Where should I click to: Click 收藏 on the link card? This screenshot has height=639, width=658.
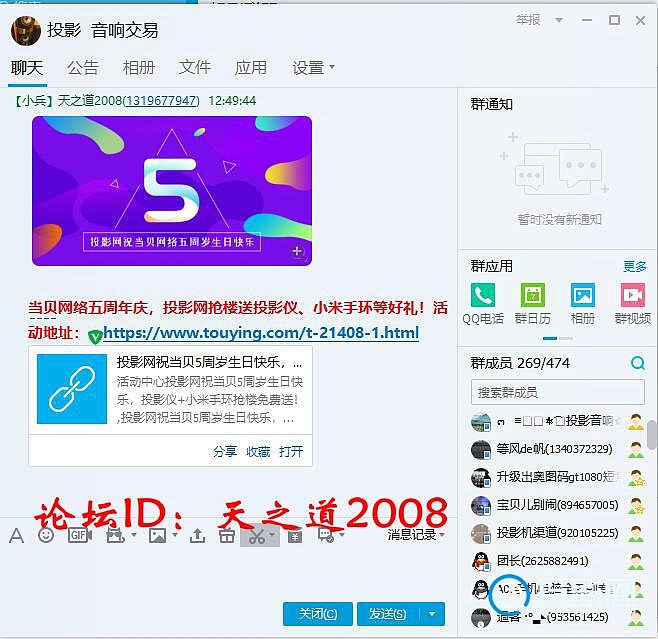258,451
